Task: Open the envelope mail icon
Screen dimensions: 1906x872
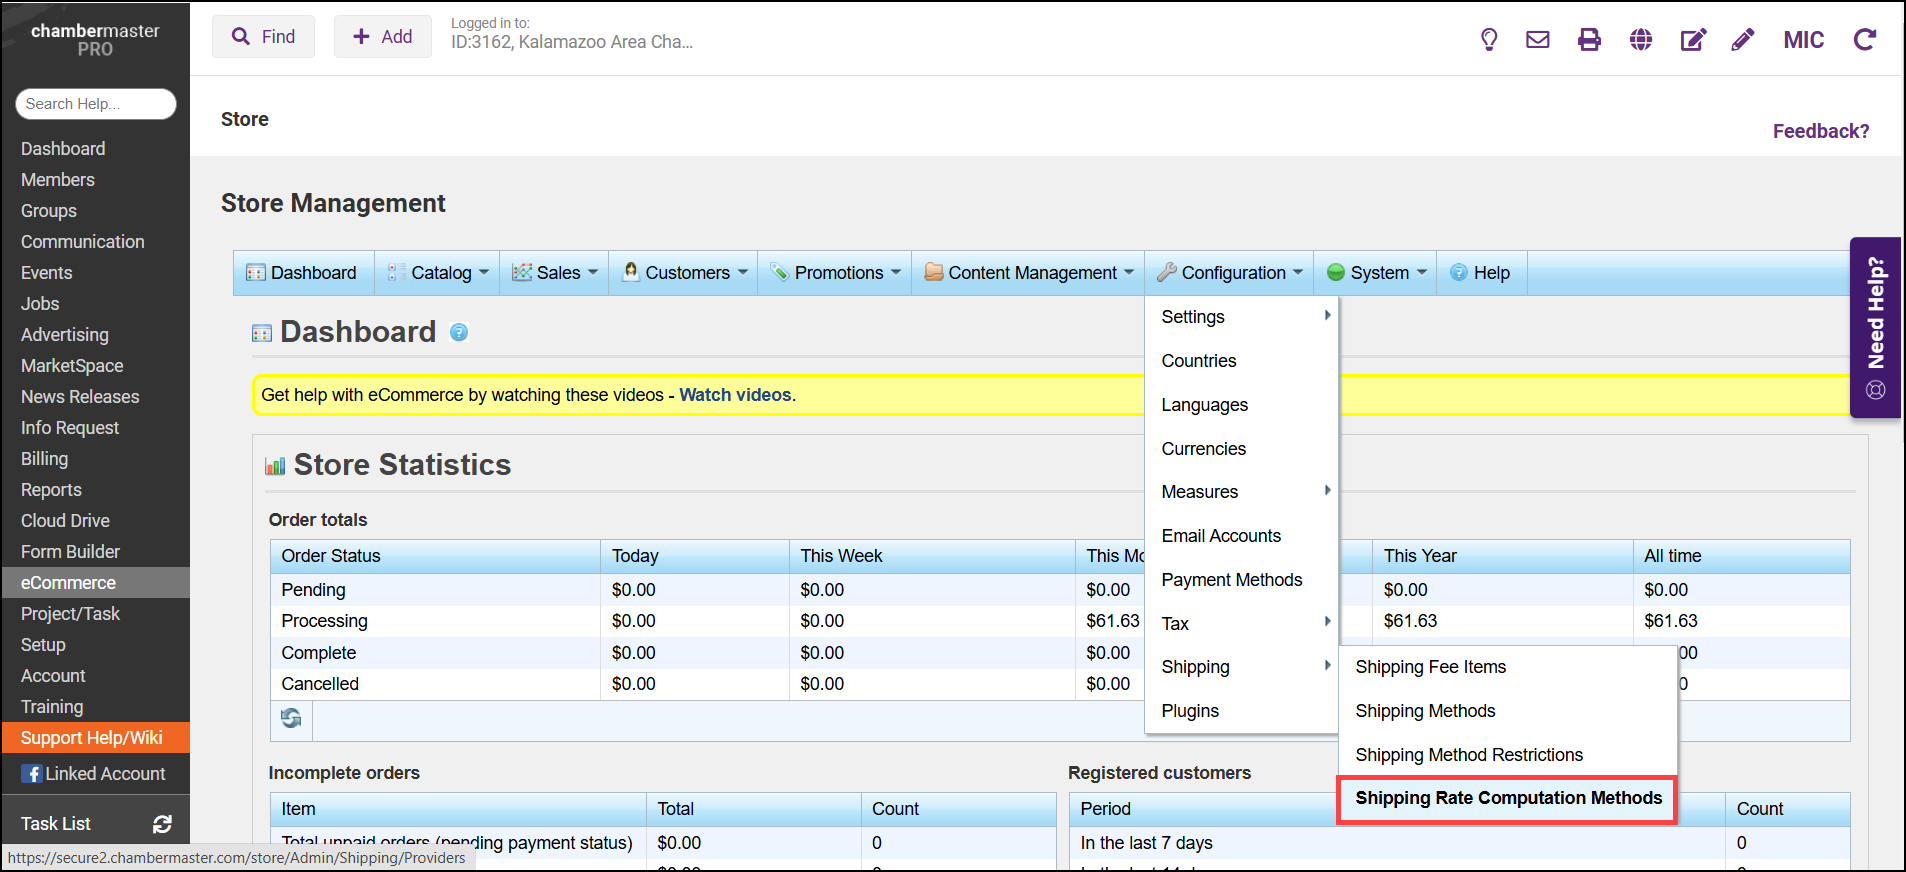Action: click(1537, 40)
